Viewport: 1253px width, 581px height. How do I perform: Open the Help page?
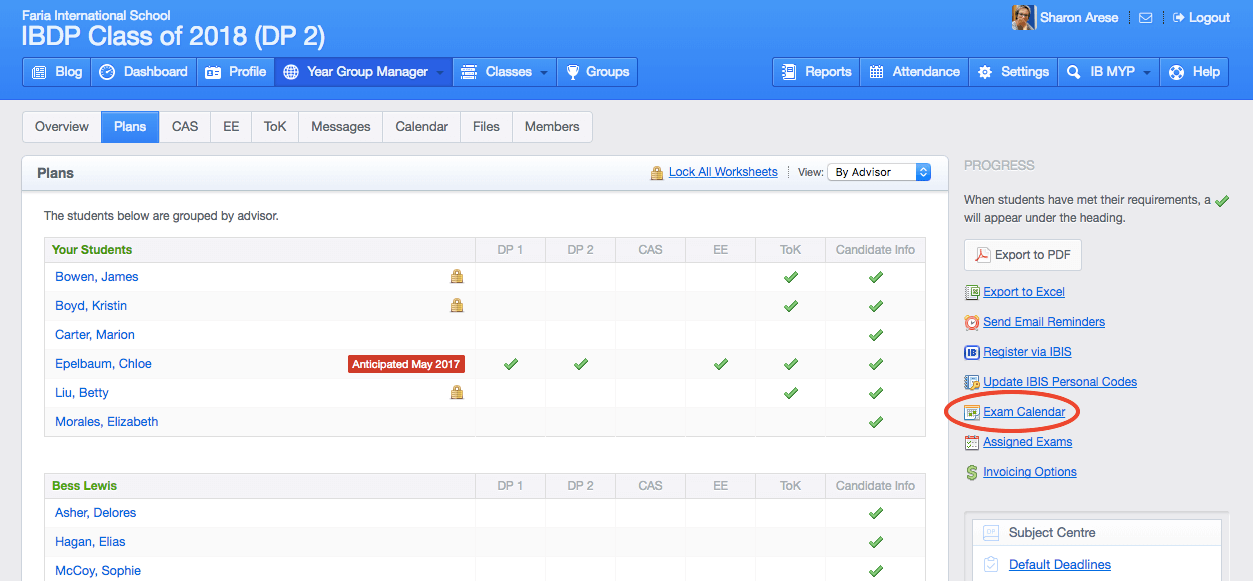tap(1194, 72)
